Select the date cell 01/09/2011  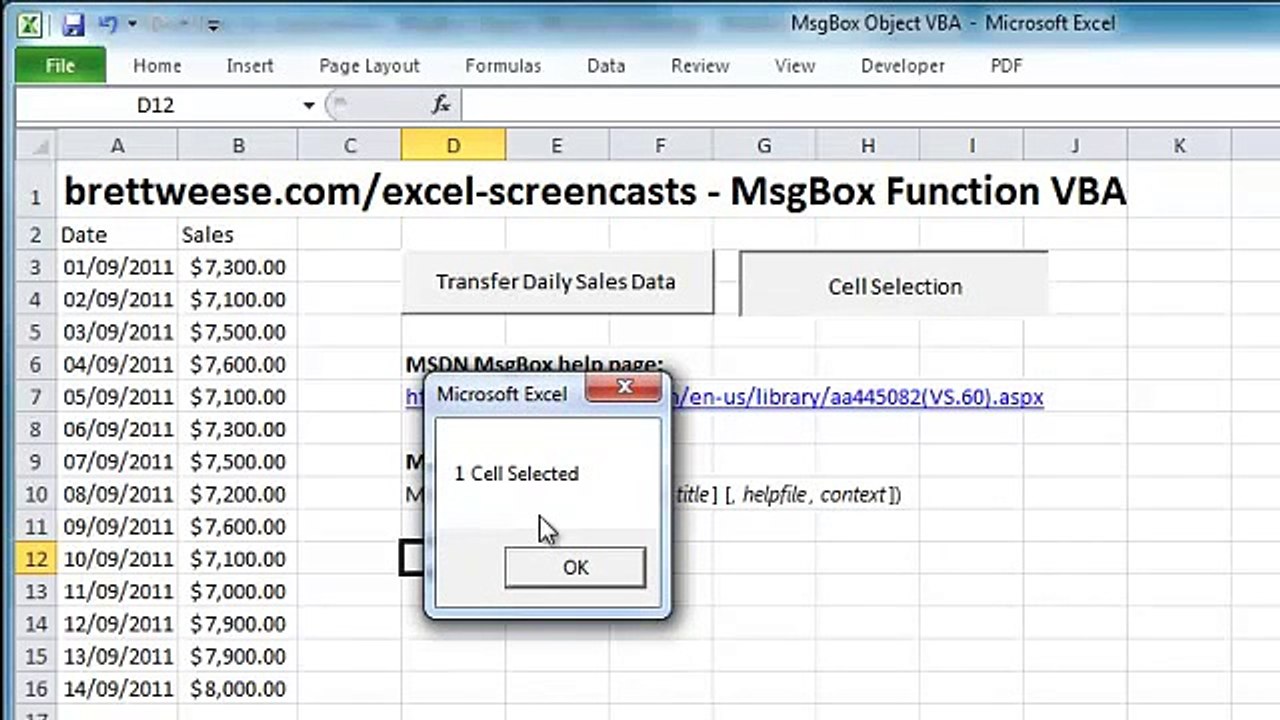(117, 267)
